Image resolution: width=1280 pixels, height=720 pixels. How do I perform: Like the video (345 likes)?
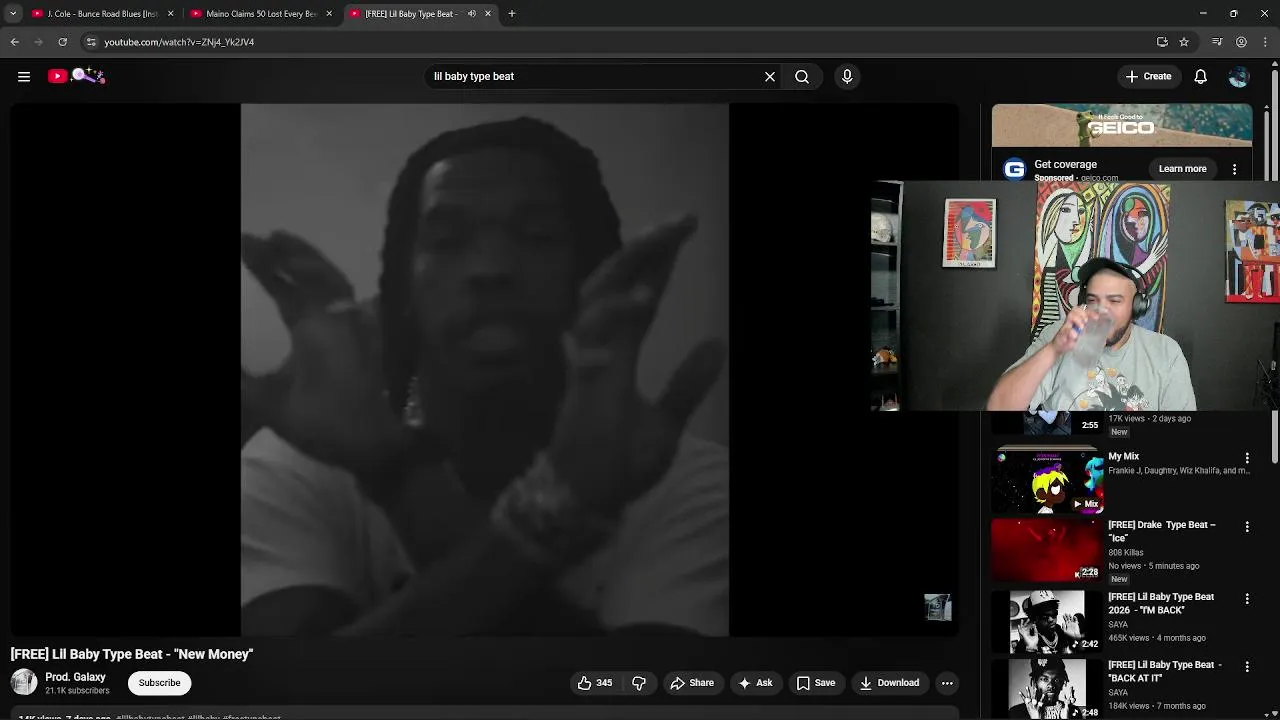(x=594, y=683)
